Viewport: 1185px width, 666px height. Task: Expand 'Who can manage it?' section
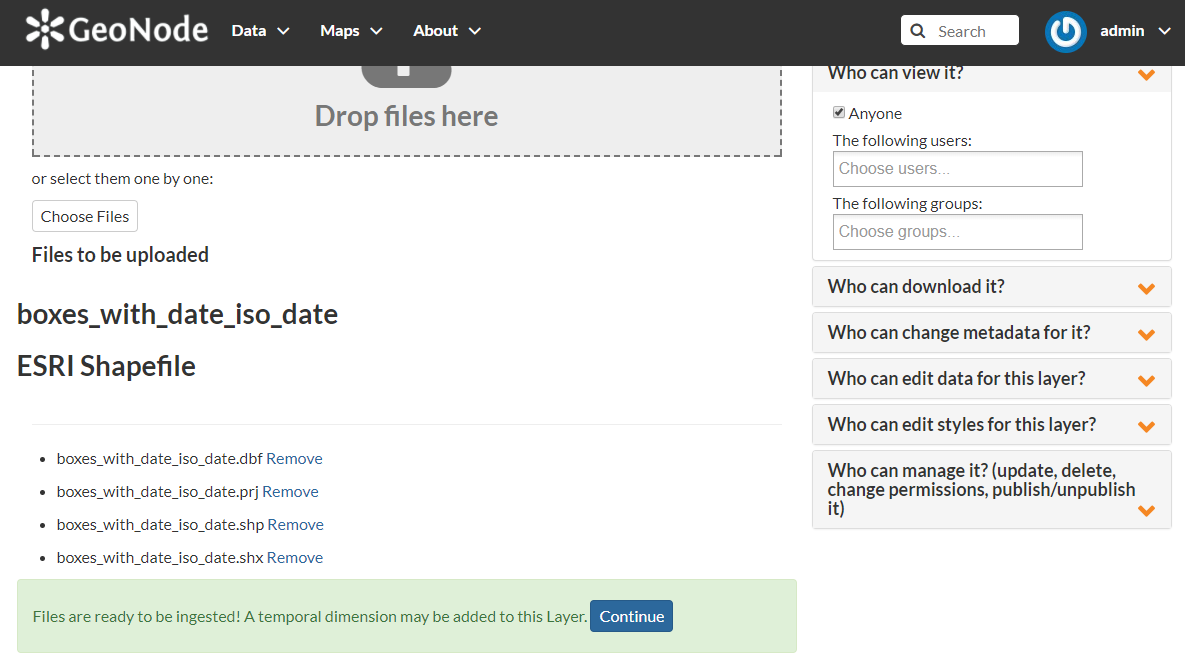point(990,489)
